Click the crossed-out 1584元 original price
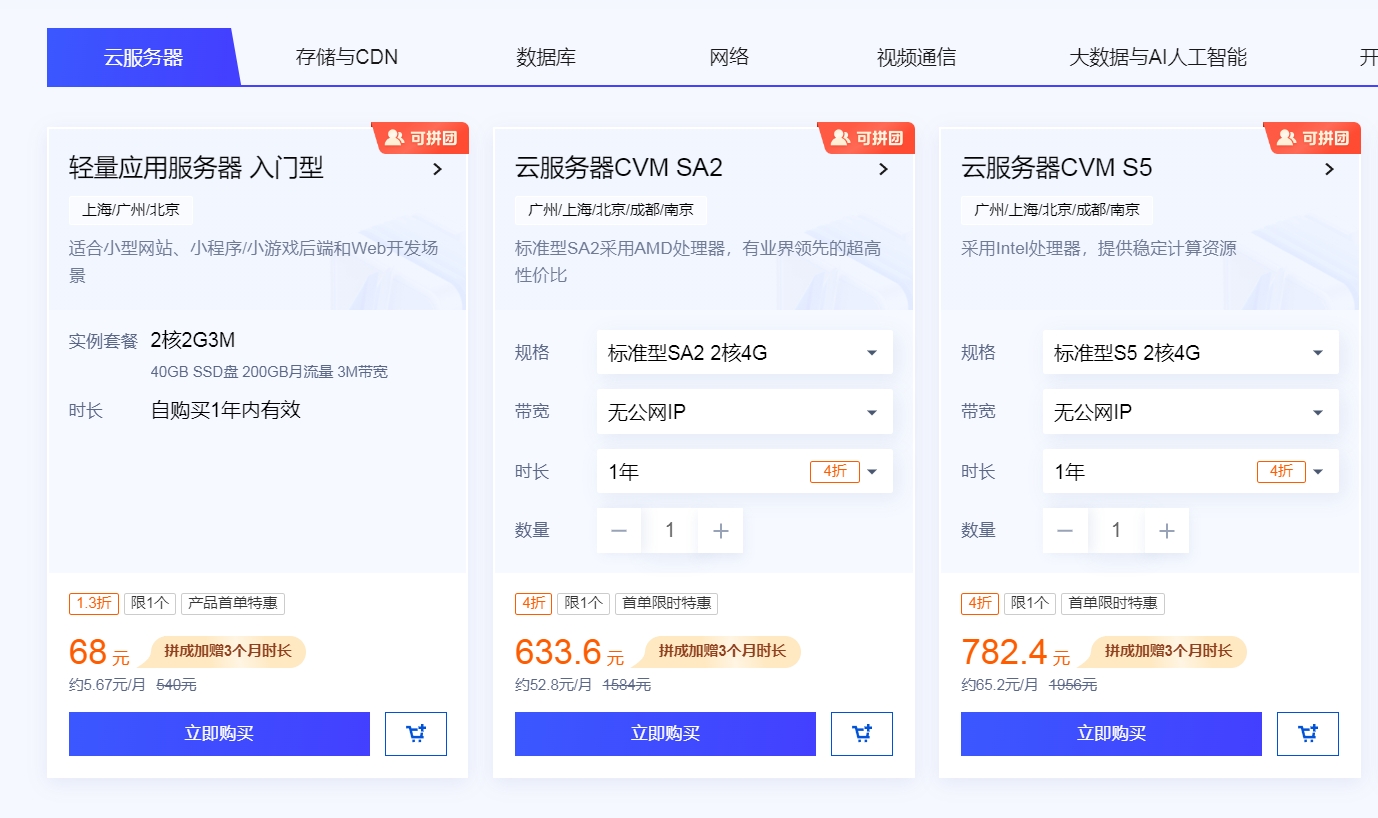Screen dimensions: 1378x818 pos(627,686)
